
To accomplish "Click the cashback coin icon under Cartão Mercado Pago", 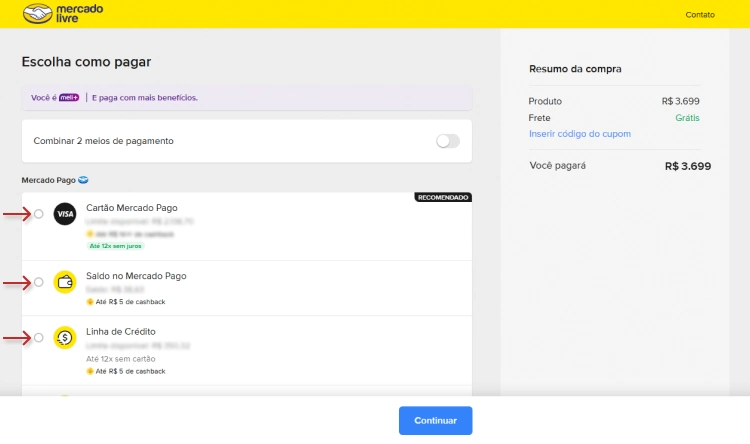I will pos(89,234).
